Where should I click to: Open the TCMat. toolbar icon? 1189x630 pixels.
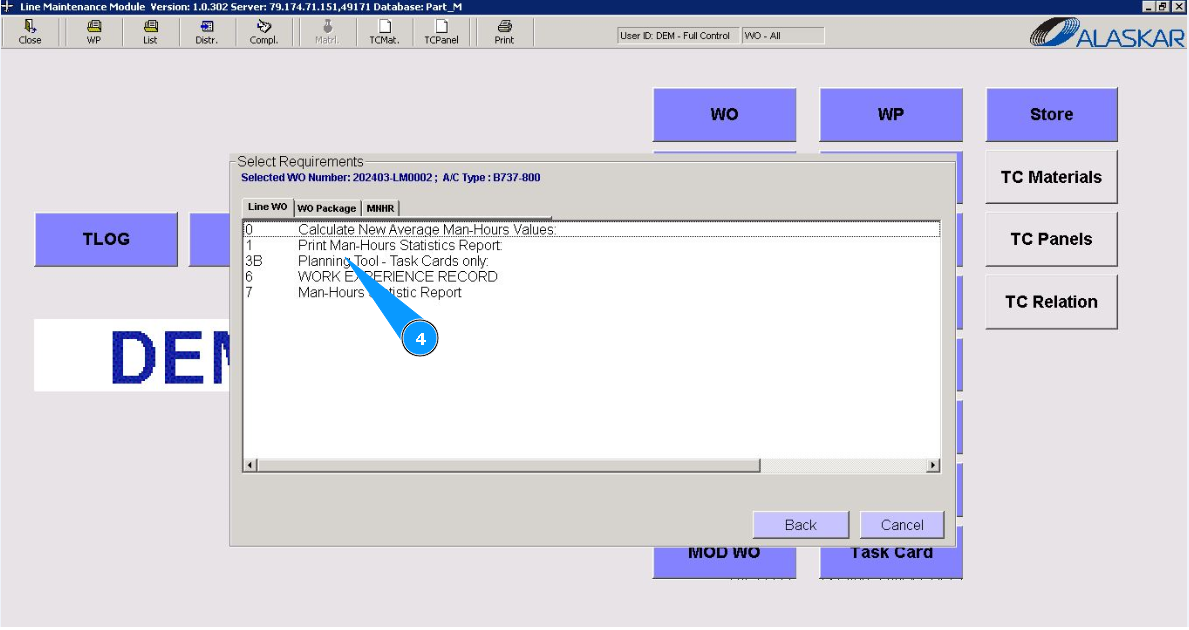(384, 33)
